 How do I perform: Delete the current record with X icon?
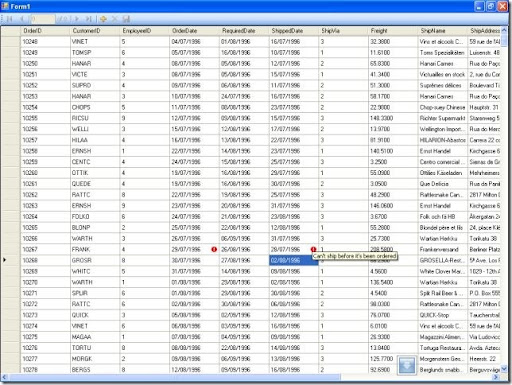coord(114,19)
